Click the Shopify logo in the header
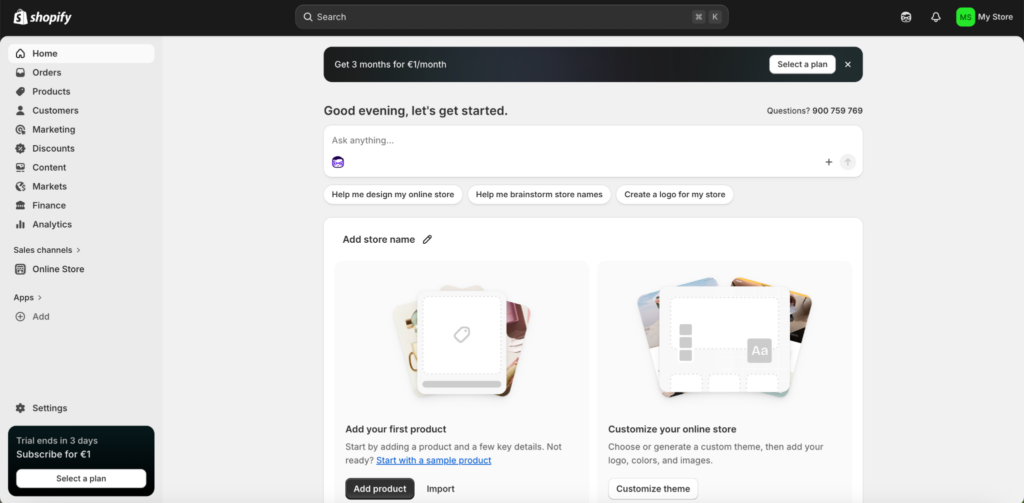This screenshot has height=503, width=1024. point(42,17)
